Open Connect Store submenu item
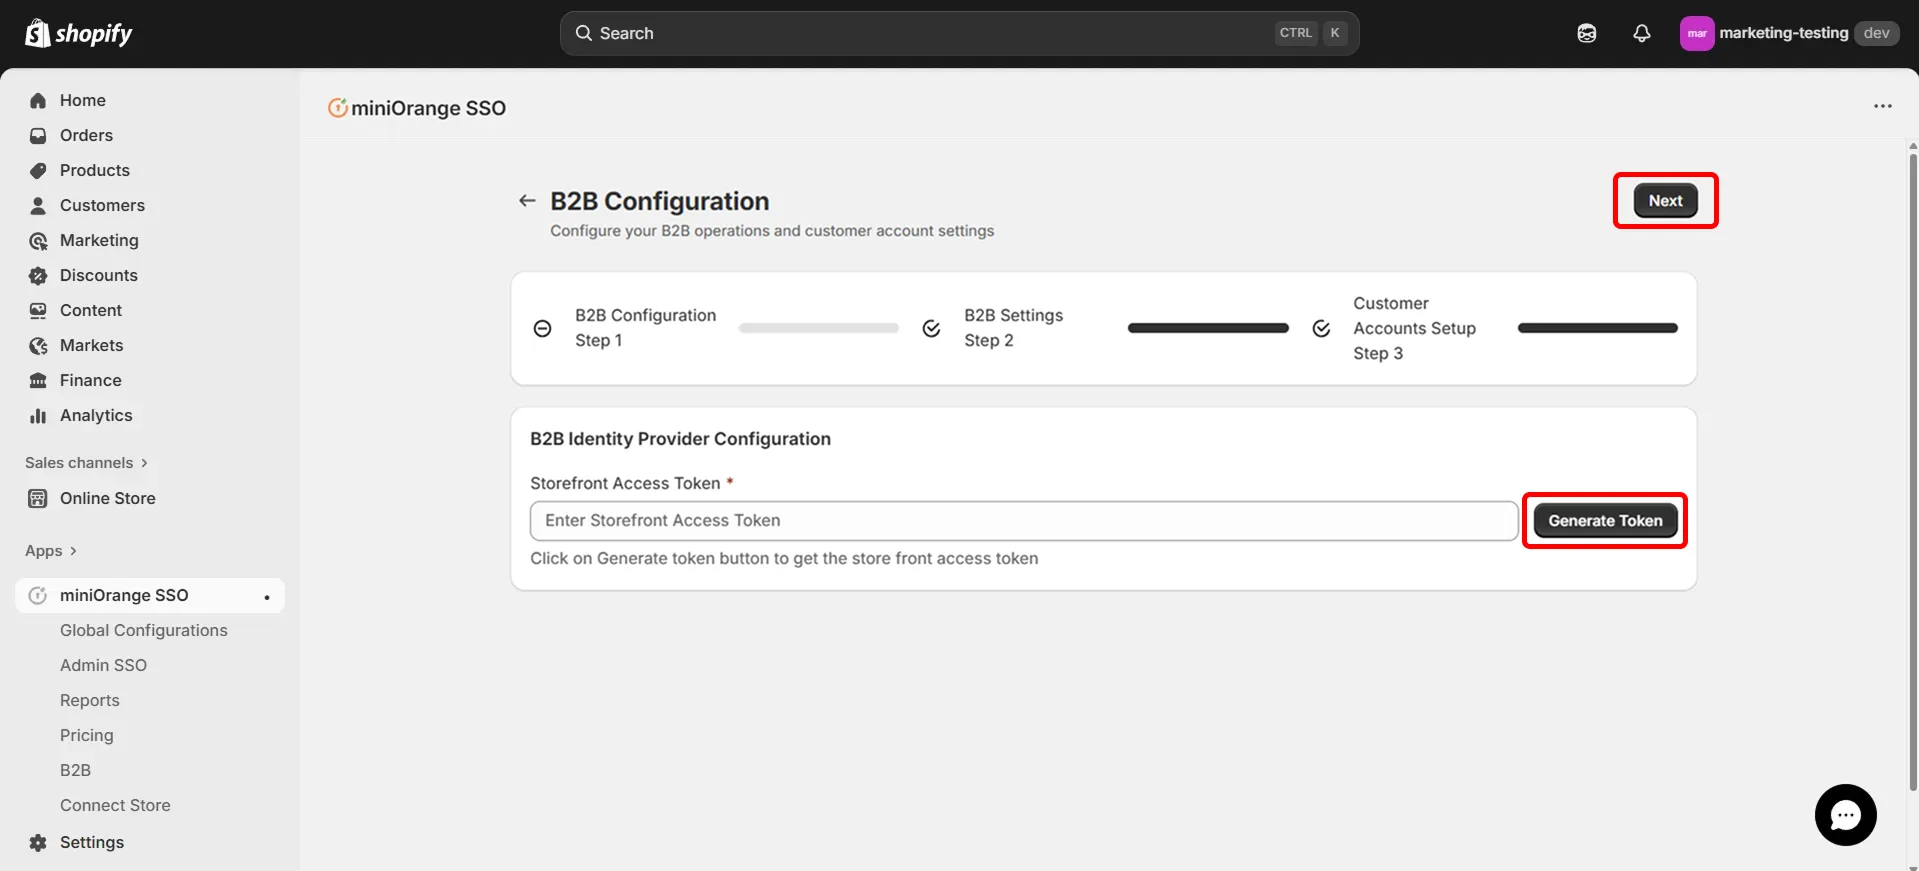Image resolution: width=1919 pixels, height=871 pixels. click(115, 805)
